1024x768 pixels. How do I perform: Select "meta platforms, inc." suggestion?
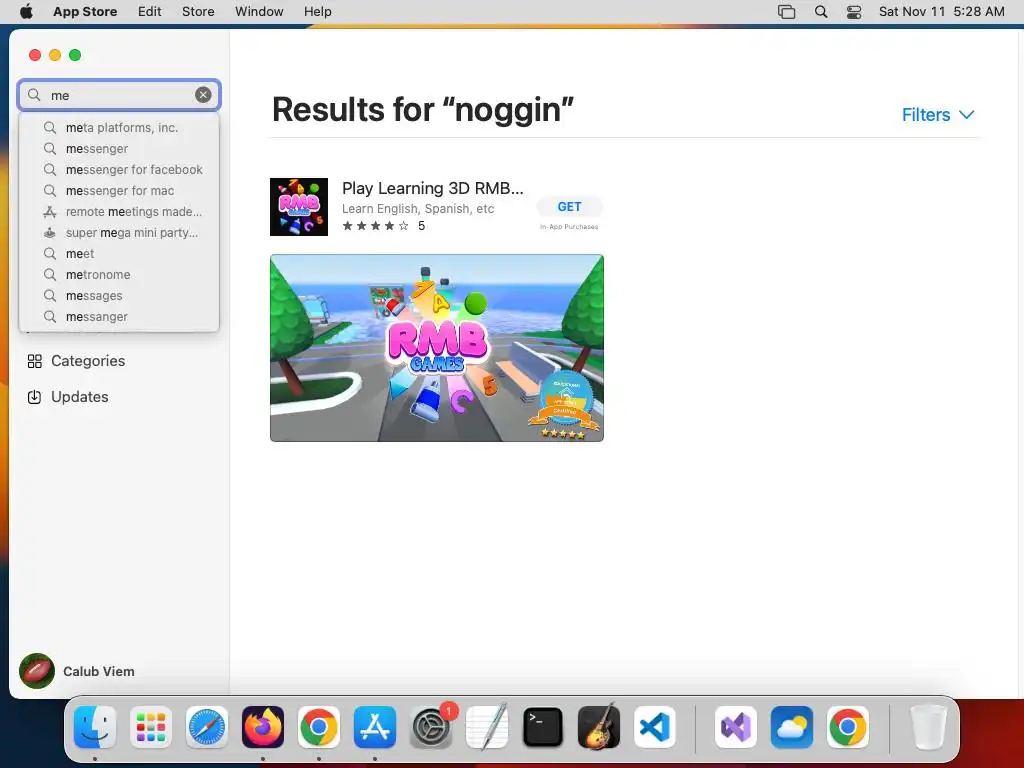(x=119, y=127)
